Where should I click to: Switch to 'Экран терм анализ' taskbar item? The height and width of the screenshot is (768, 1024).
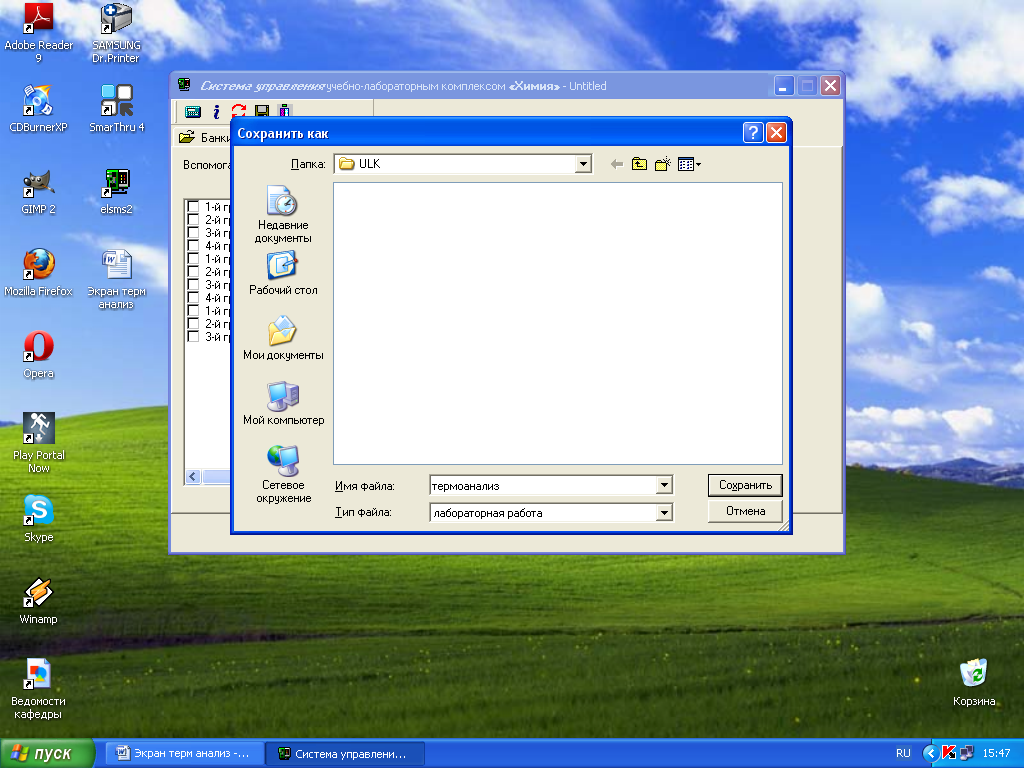point(185,753)
